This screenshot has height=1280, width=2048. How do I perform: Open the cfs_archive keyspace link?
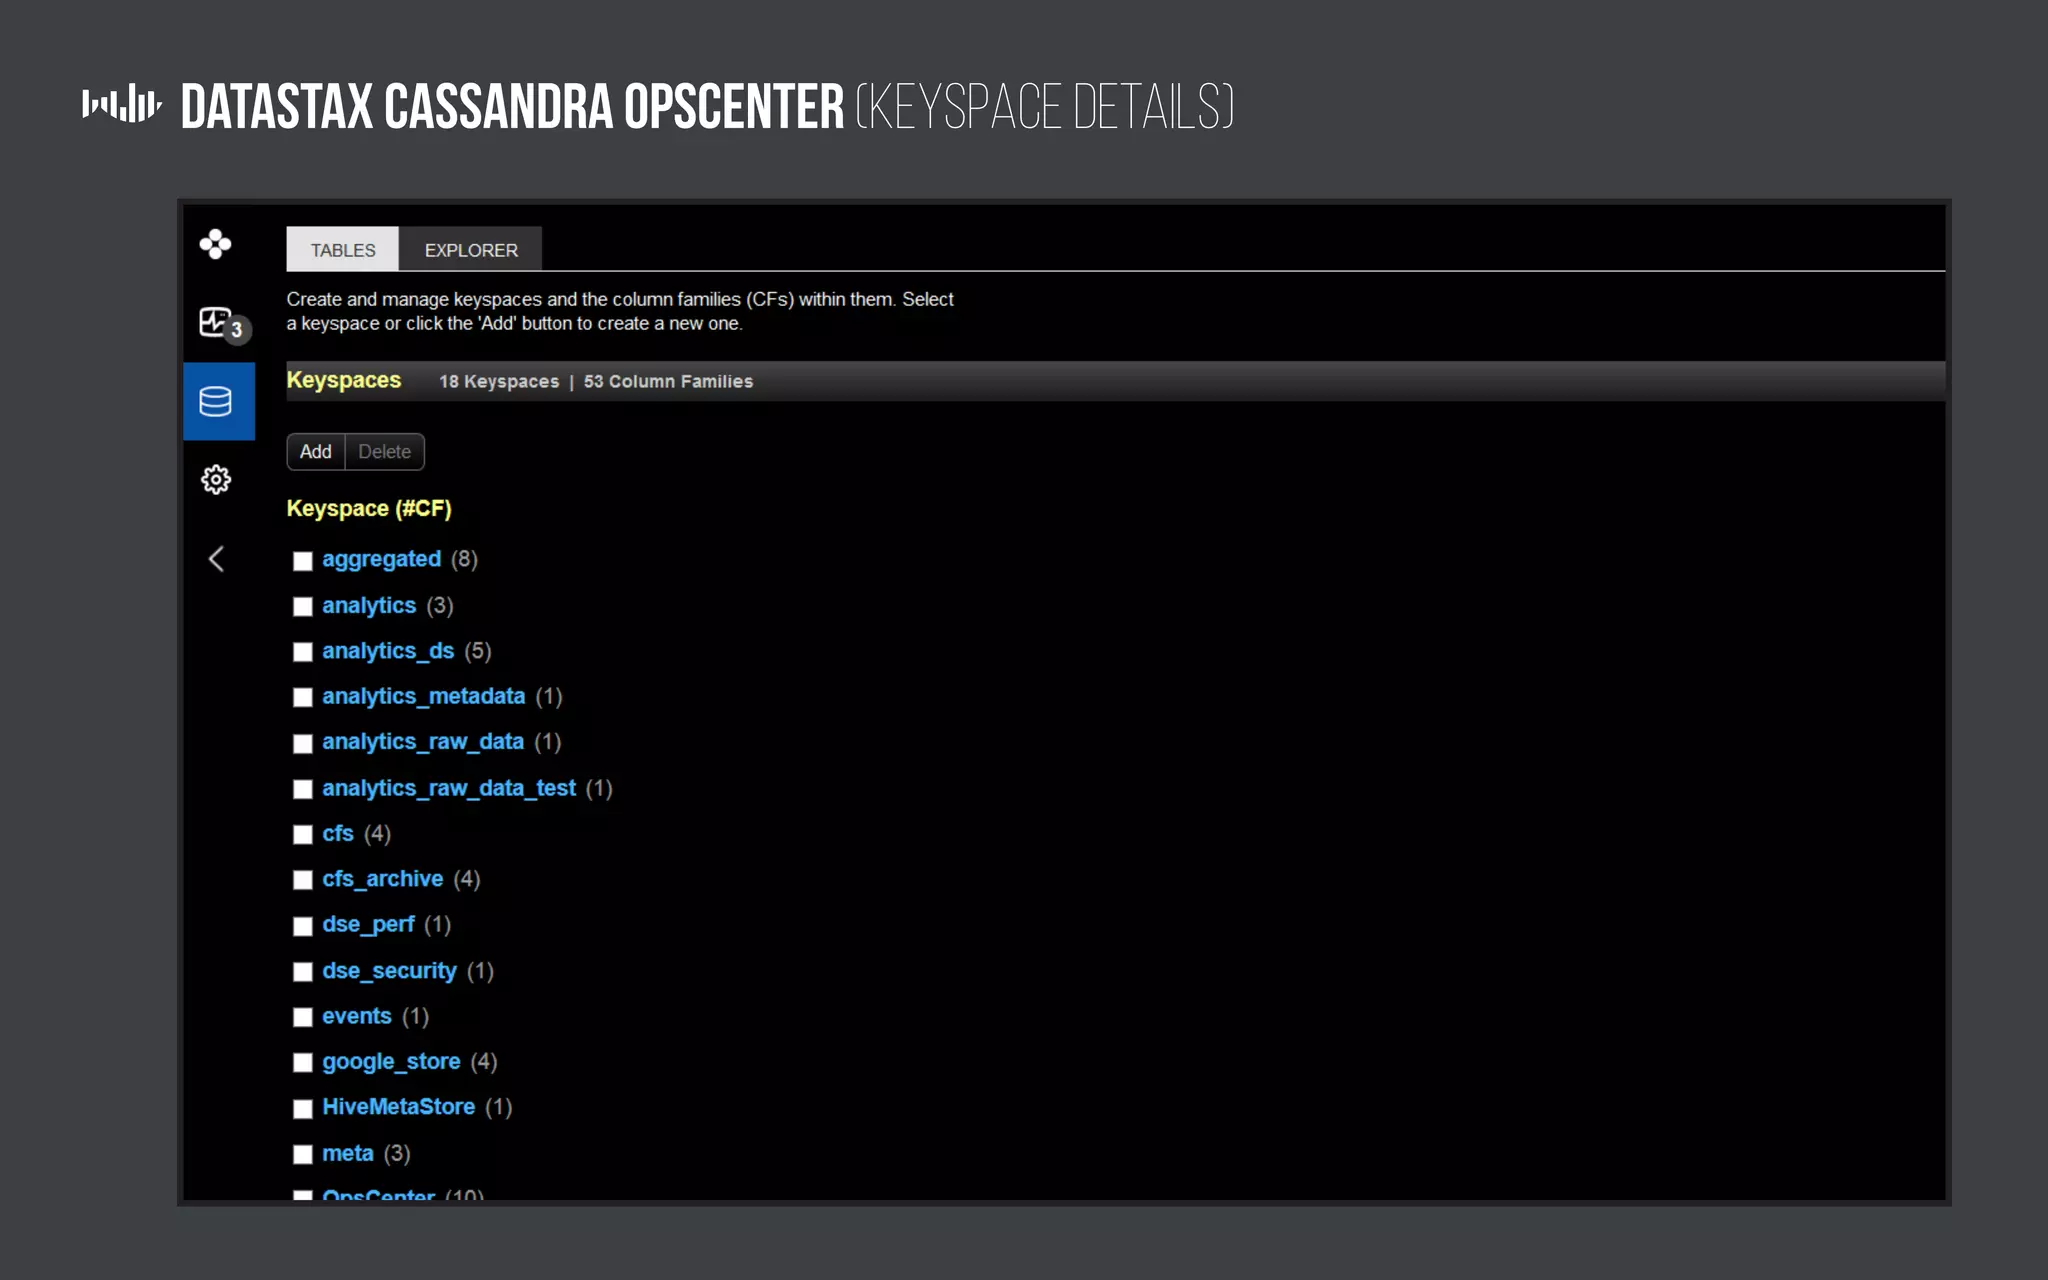[382, 879]
